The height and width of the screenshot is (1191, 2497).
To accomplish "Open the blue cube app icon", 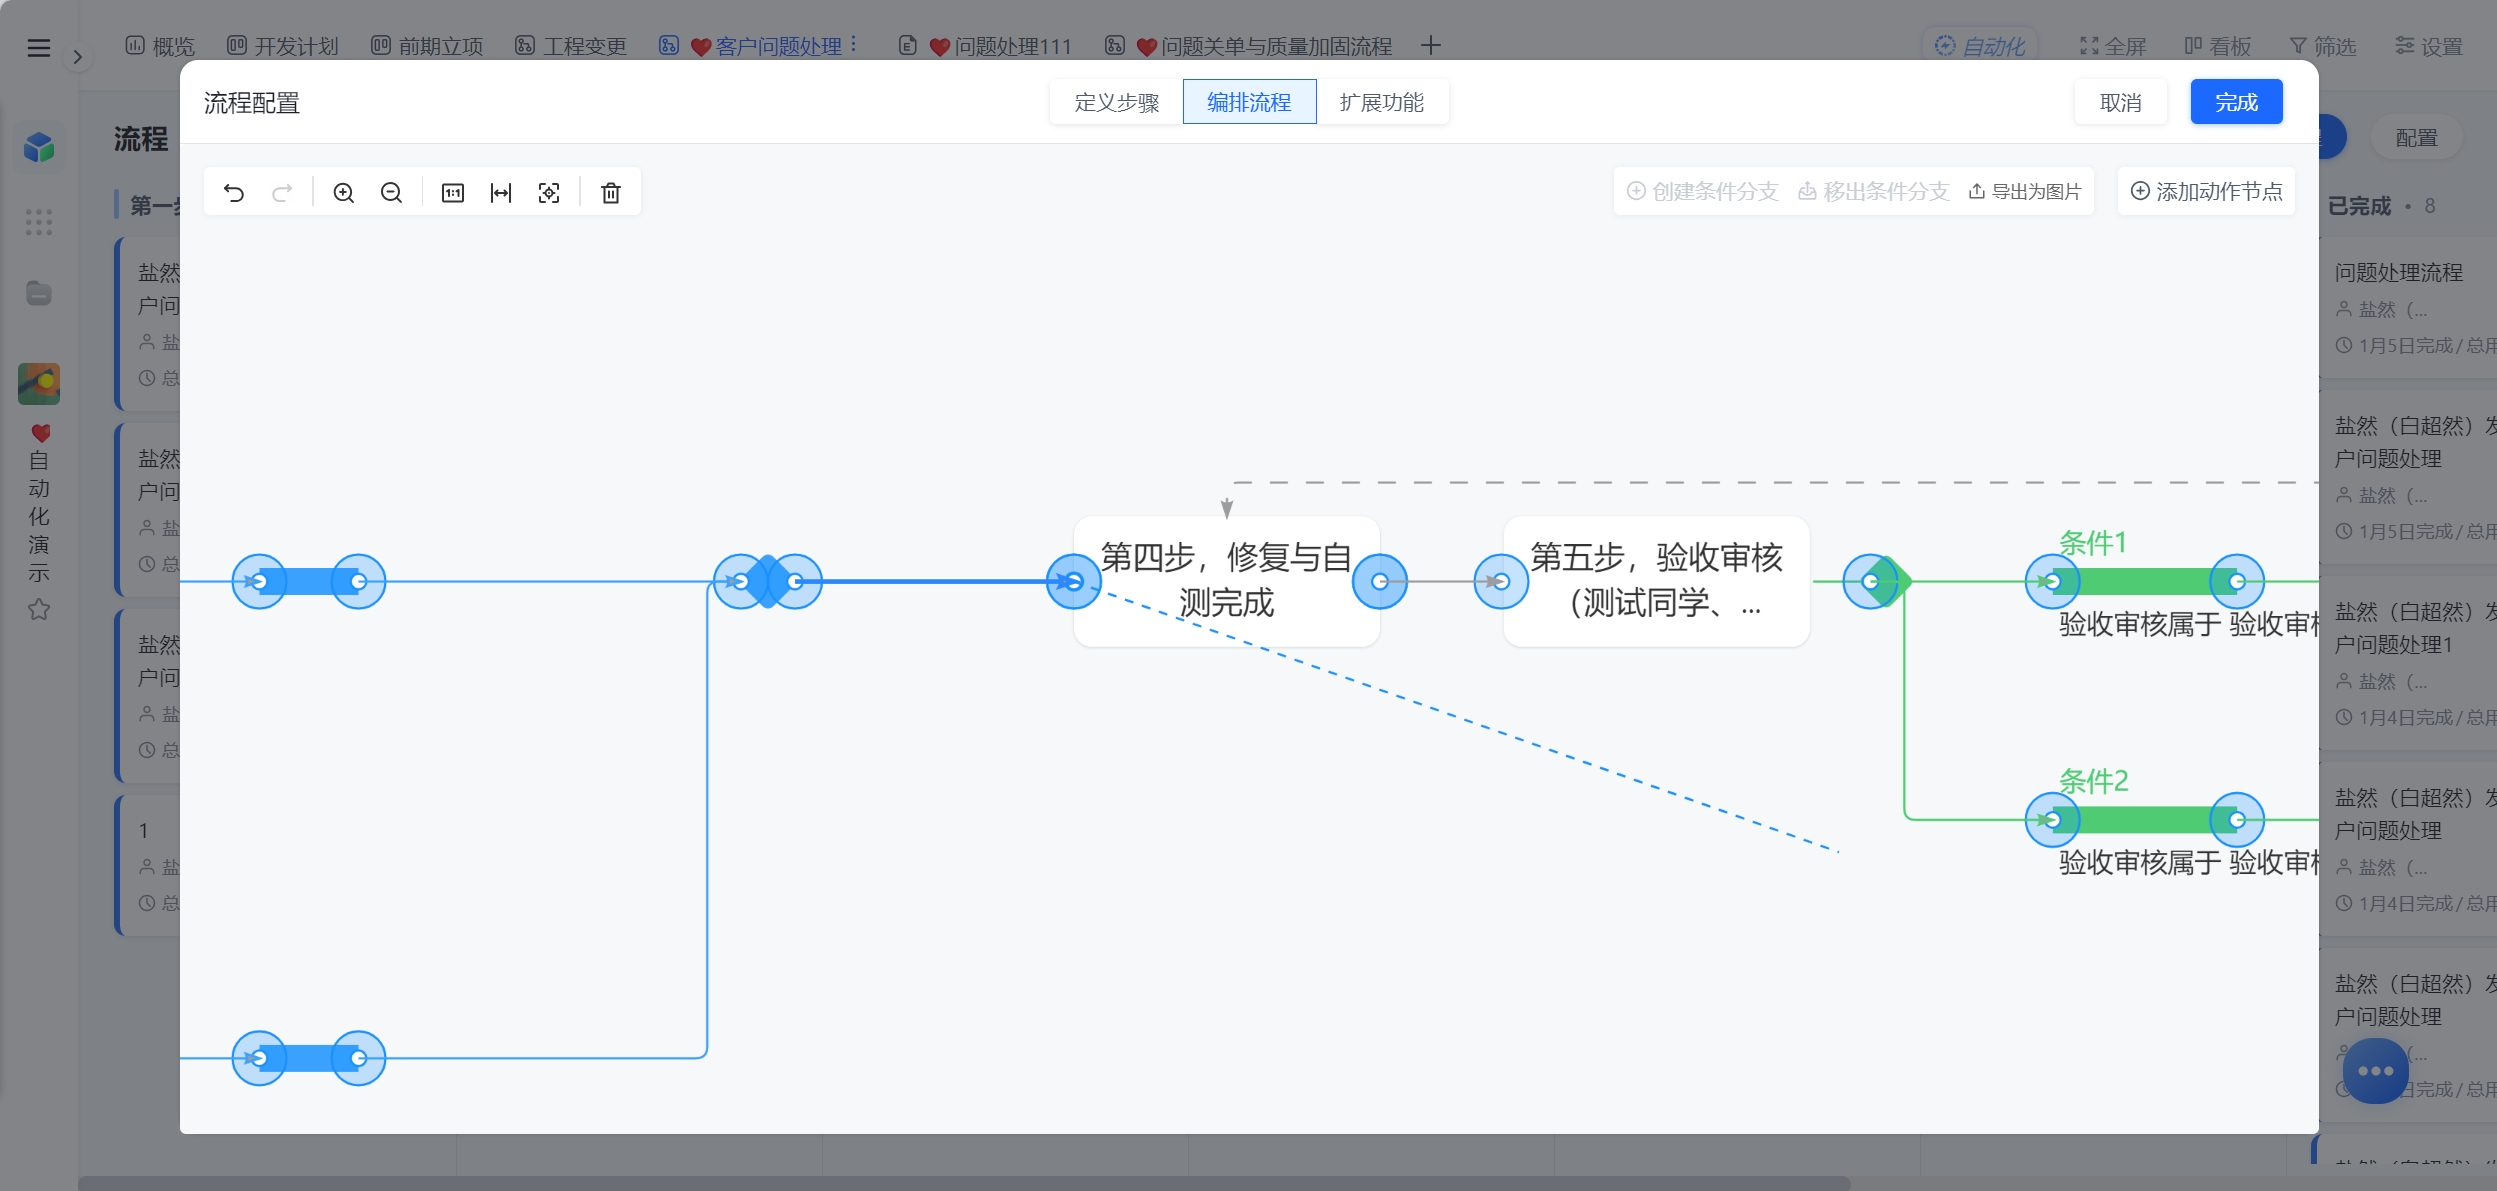I will point(39,148).
